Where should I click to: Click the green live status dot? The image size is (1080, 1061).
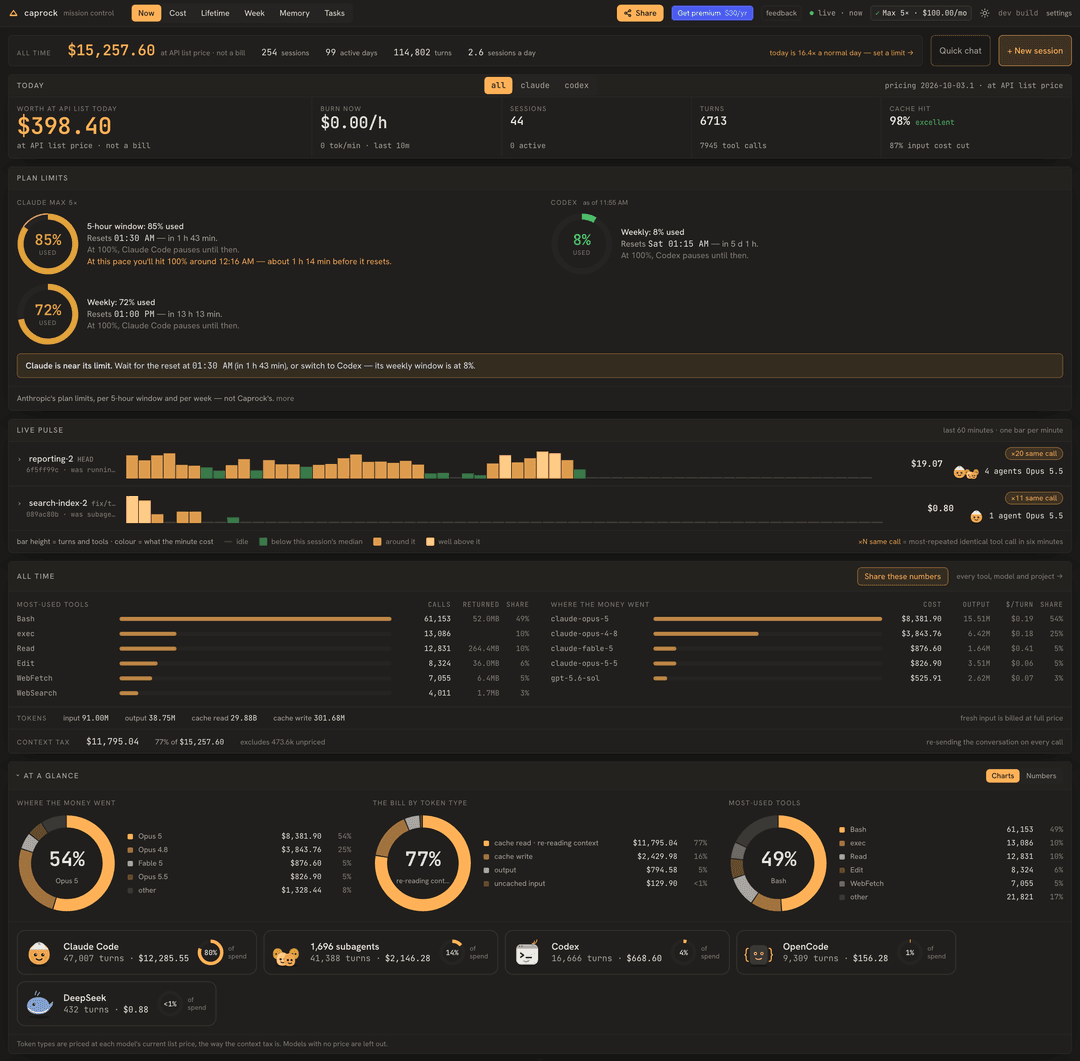[811, 13]
